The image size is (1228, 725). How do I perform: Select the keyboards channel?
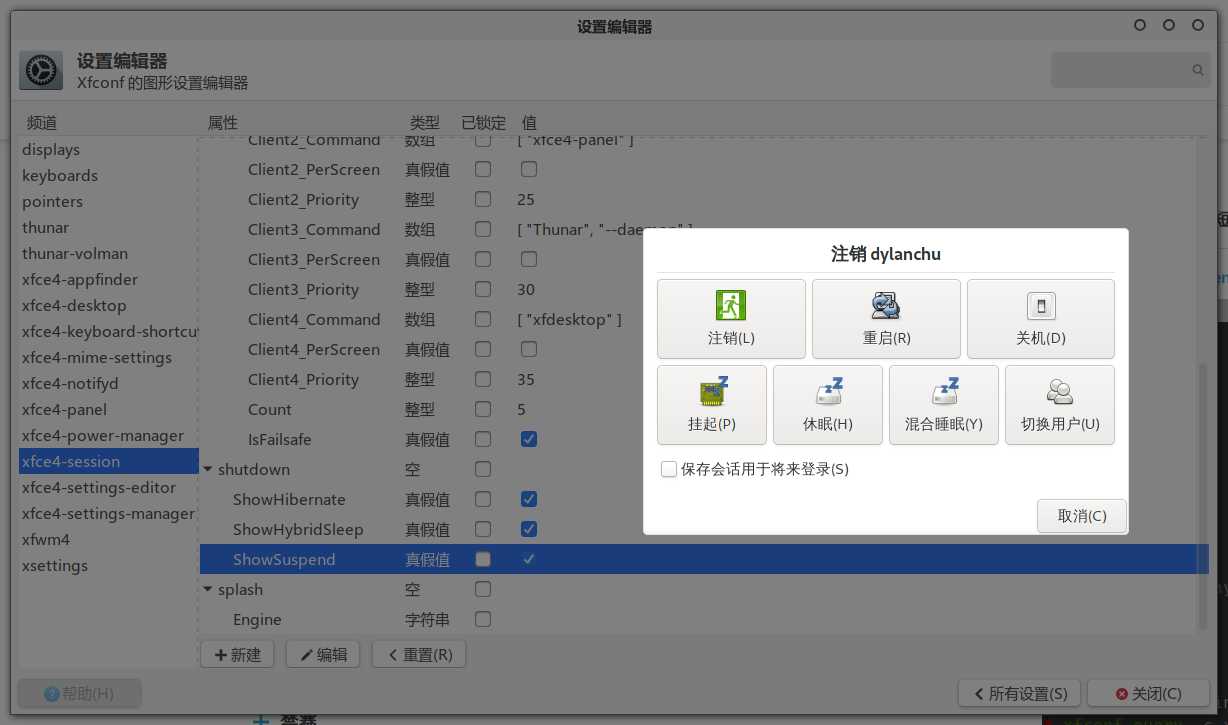pyautogui.click(x=109, y=175)
